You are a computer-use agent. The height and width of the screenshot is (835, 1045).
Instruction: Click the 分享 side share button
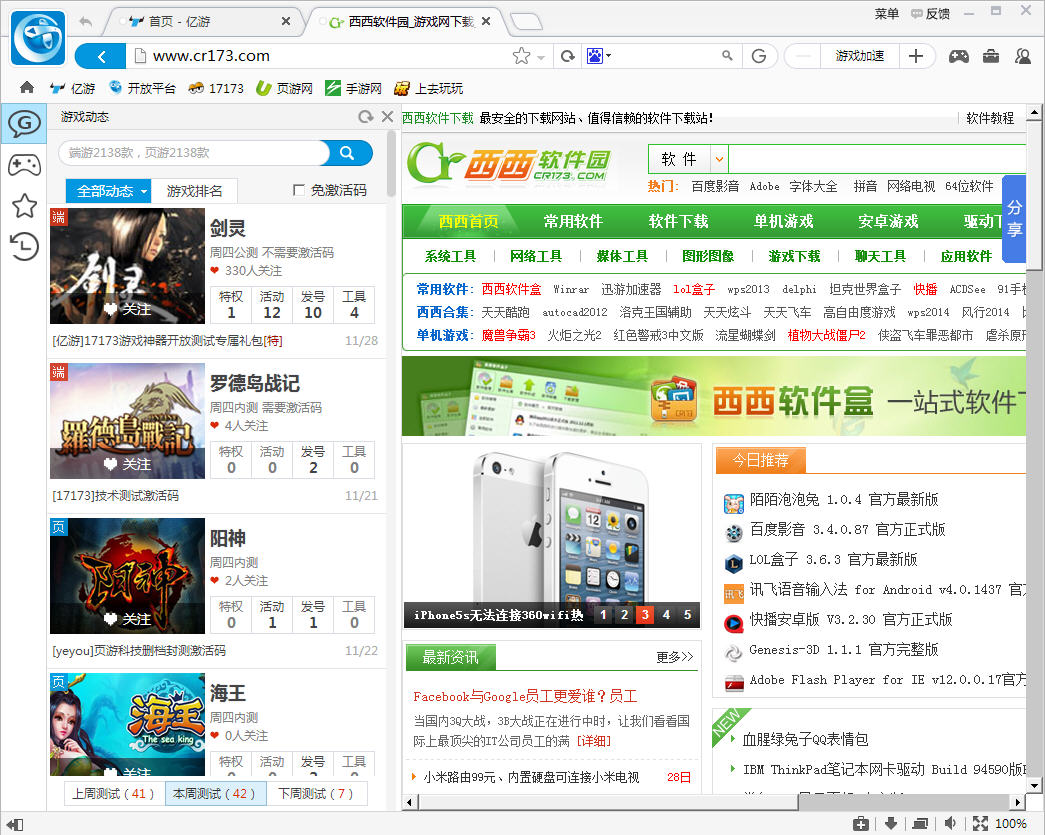pos(1014,219)
